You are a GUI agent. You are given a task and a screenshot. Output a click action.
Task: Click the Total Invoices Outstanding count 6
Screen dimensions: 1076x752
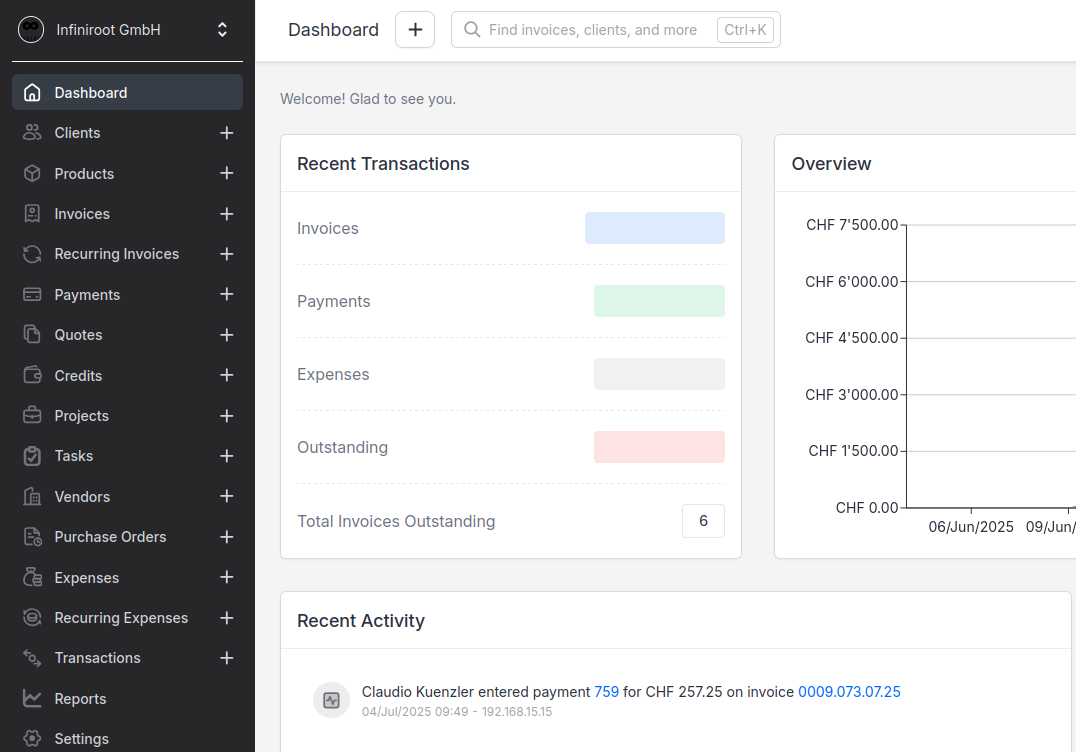[x=703, y=521]
